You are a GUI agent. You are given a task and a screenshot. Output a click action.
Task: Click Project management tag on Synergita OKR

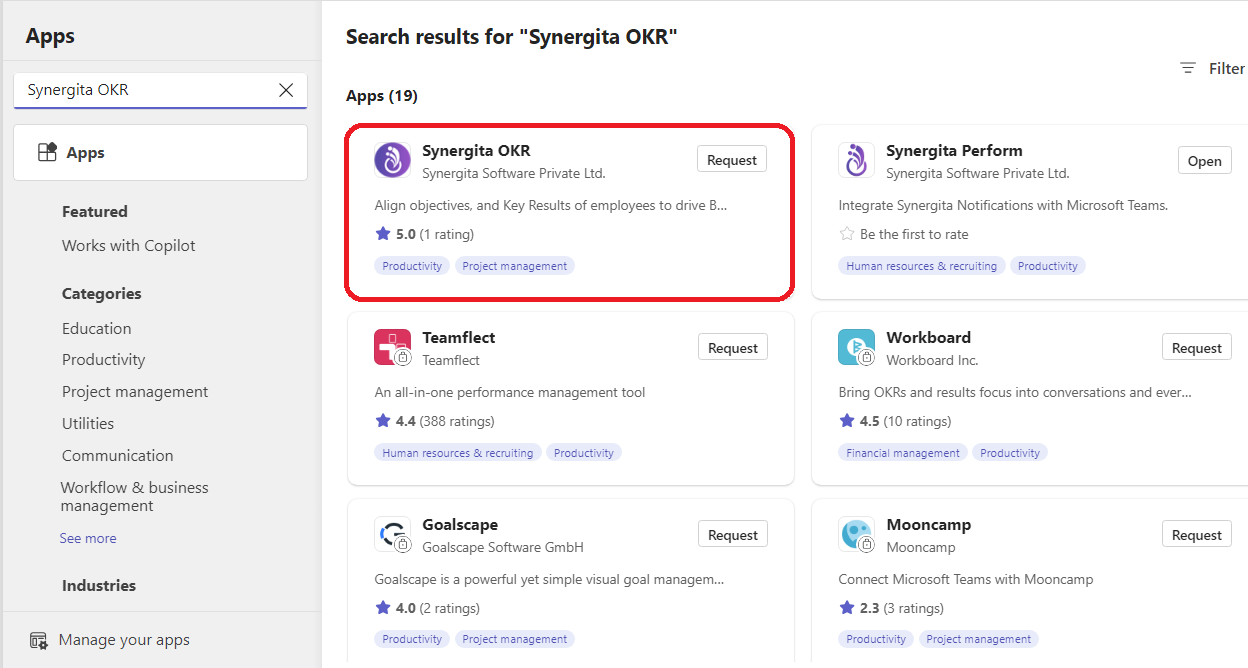515,266
